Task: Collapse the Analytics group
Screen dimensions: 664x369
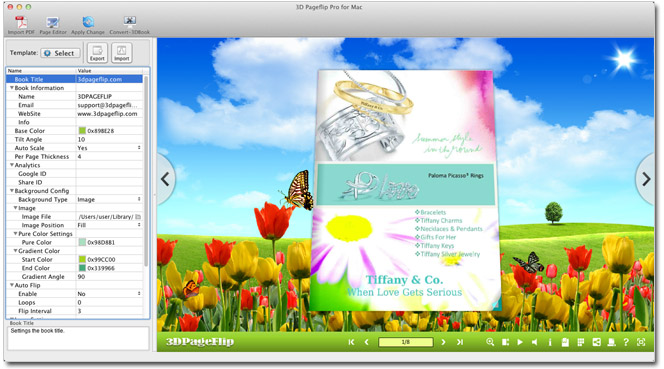Action: click(12, 165)
